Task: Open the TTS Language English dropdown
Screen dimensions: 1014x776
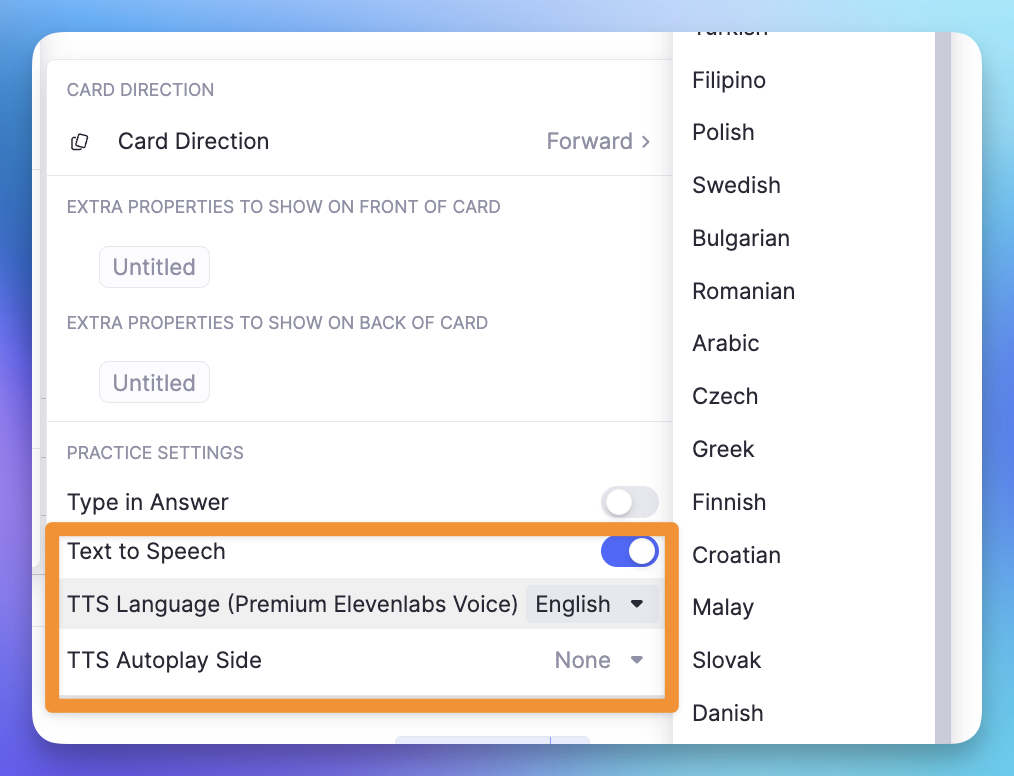Action: pyautogui.click(x=591, y=604)
